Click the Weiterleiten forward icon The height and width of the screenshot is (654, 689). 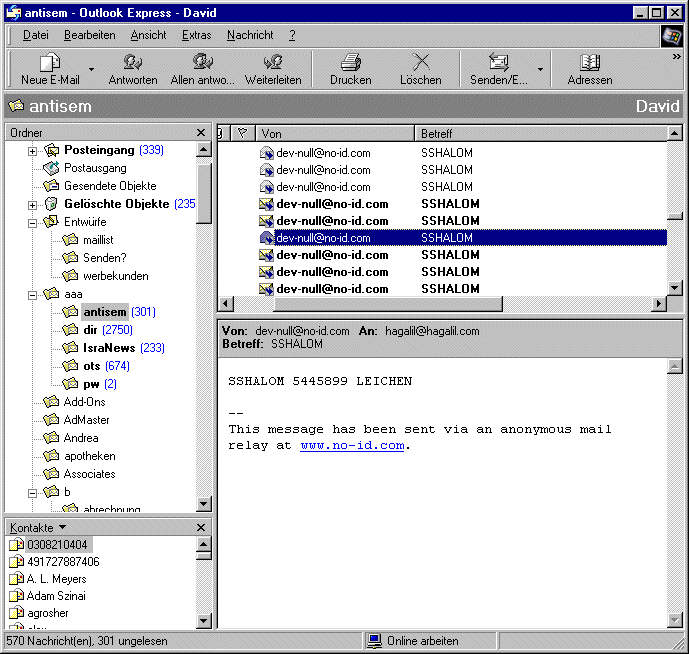(x=273, y=63)
